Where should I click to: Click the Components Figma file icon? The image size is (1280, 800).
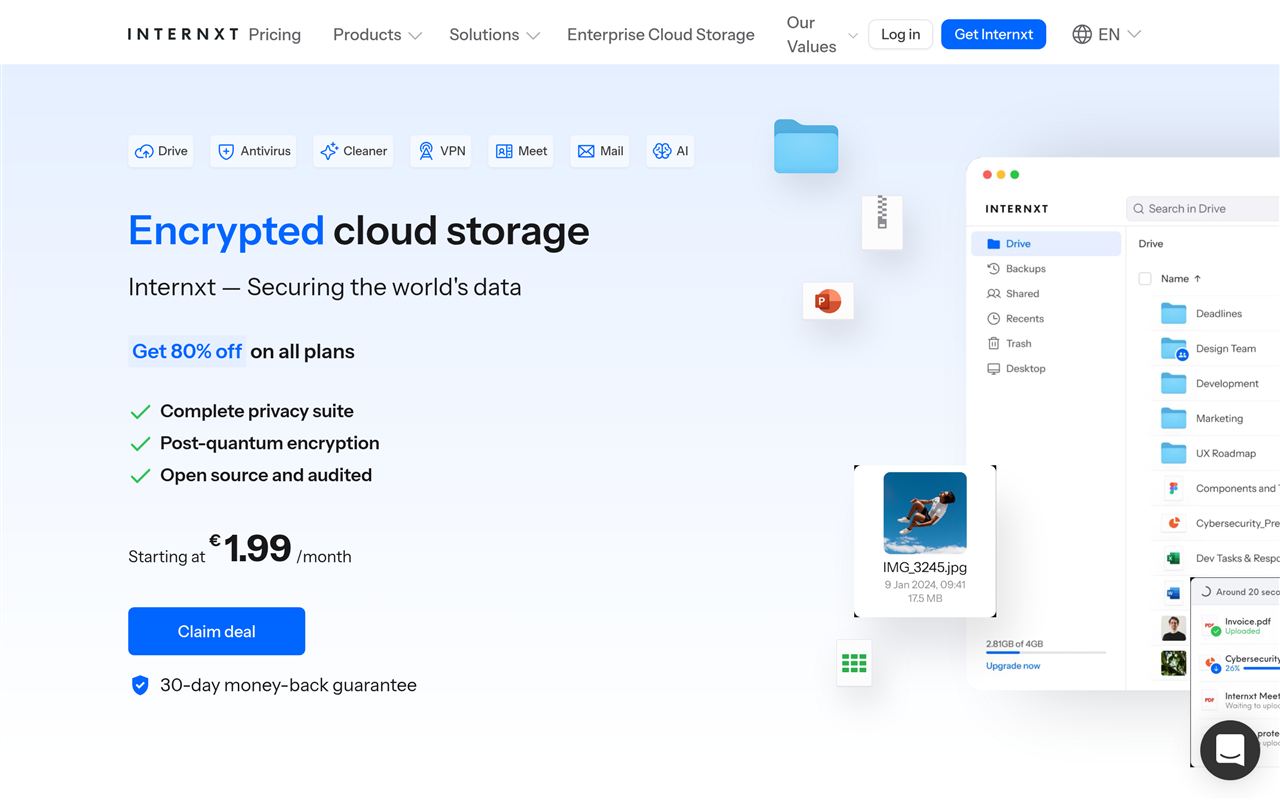point(1173,488)
